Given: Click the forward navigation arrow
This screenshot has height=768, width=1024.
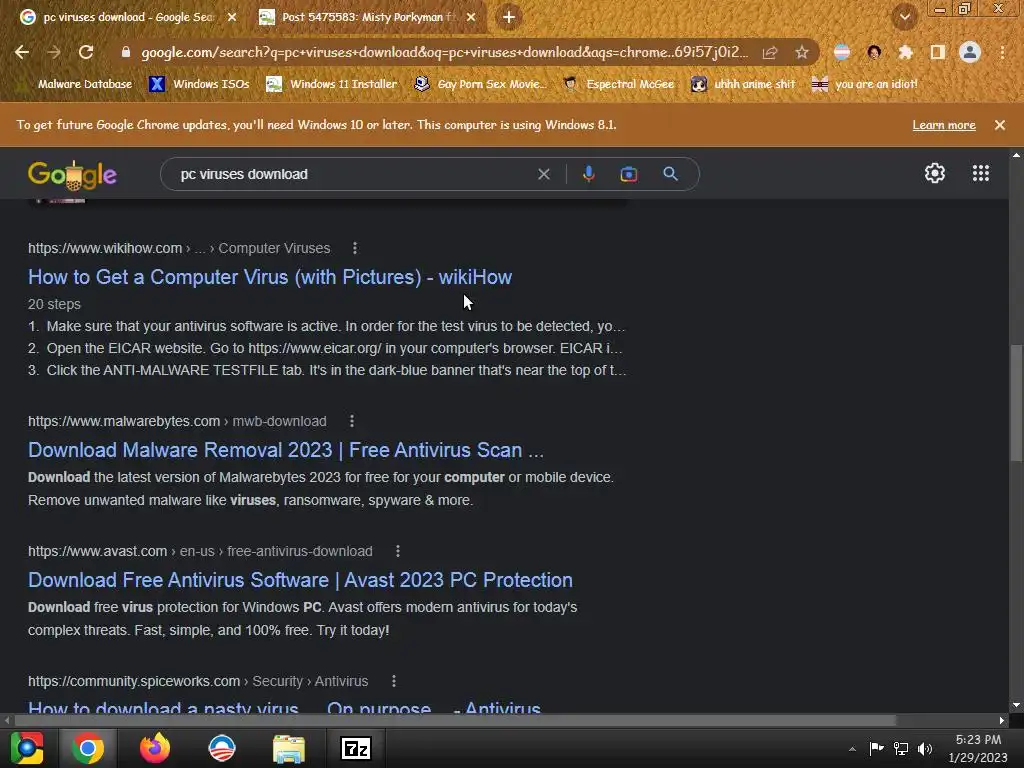Looking at the screenshot, I should (x=54, y=52).
